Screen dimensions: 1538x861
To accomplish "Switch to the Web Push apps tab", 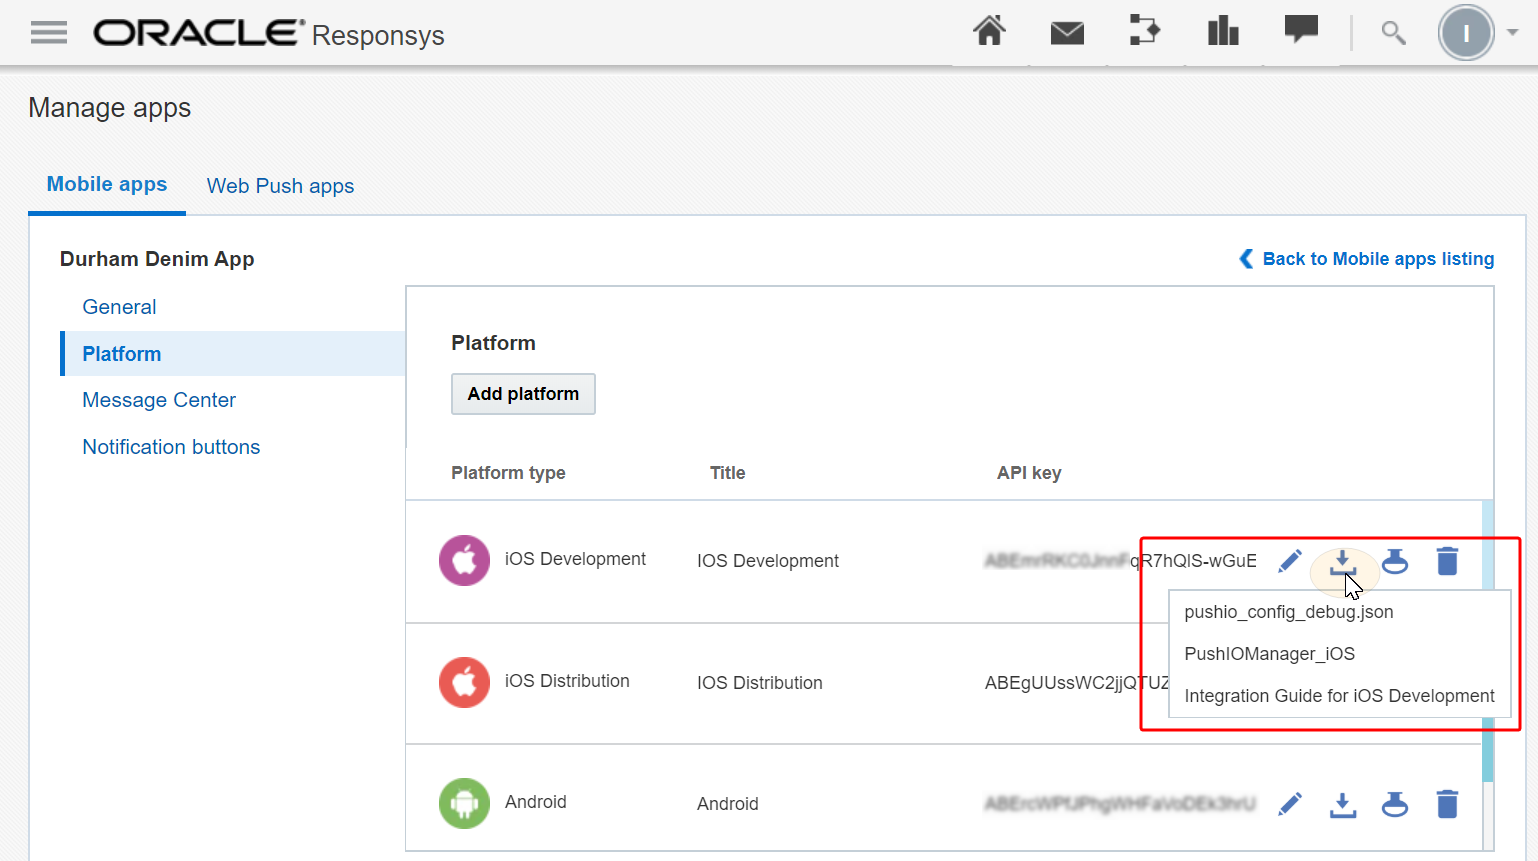I will point(280,186).
